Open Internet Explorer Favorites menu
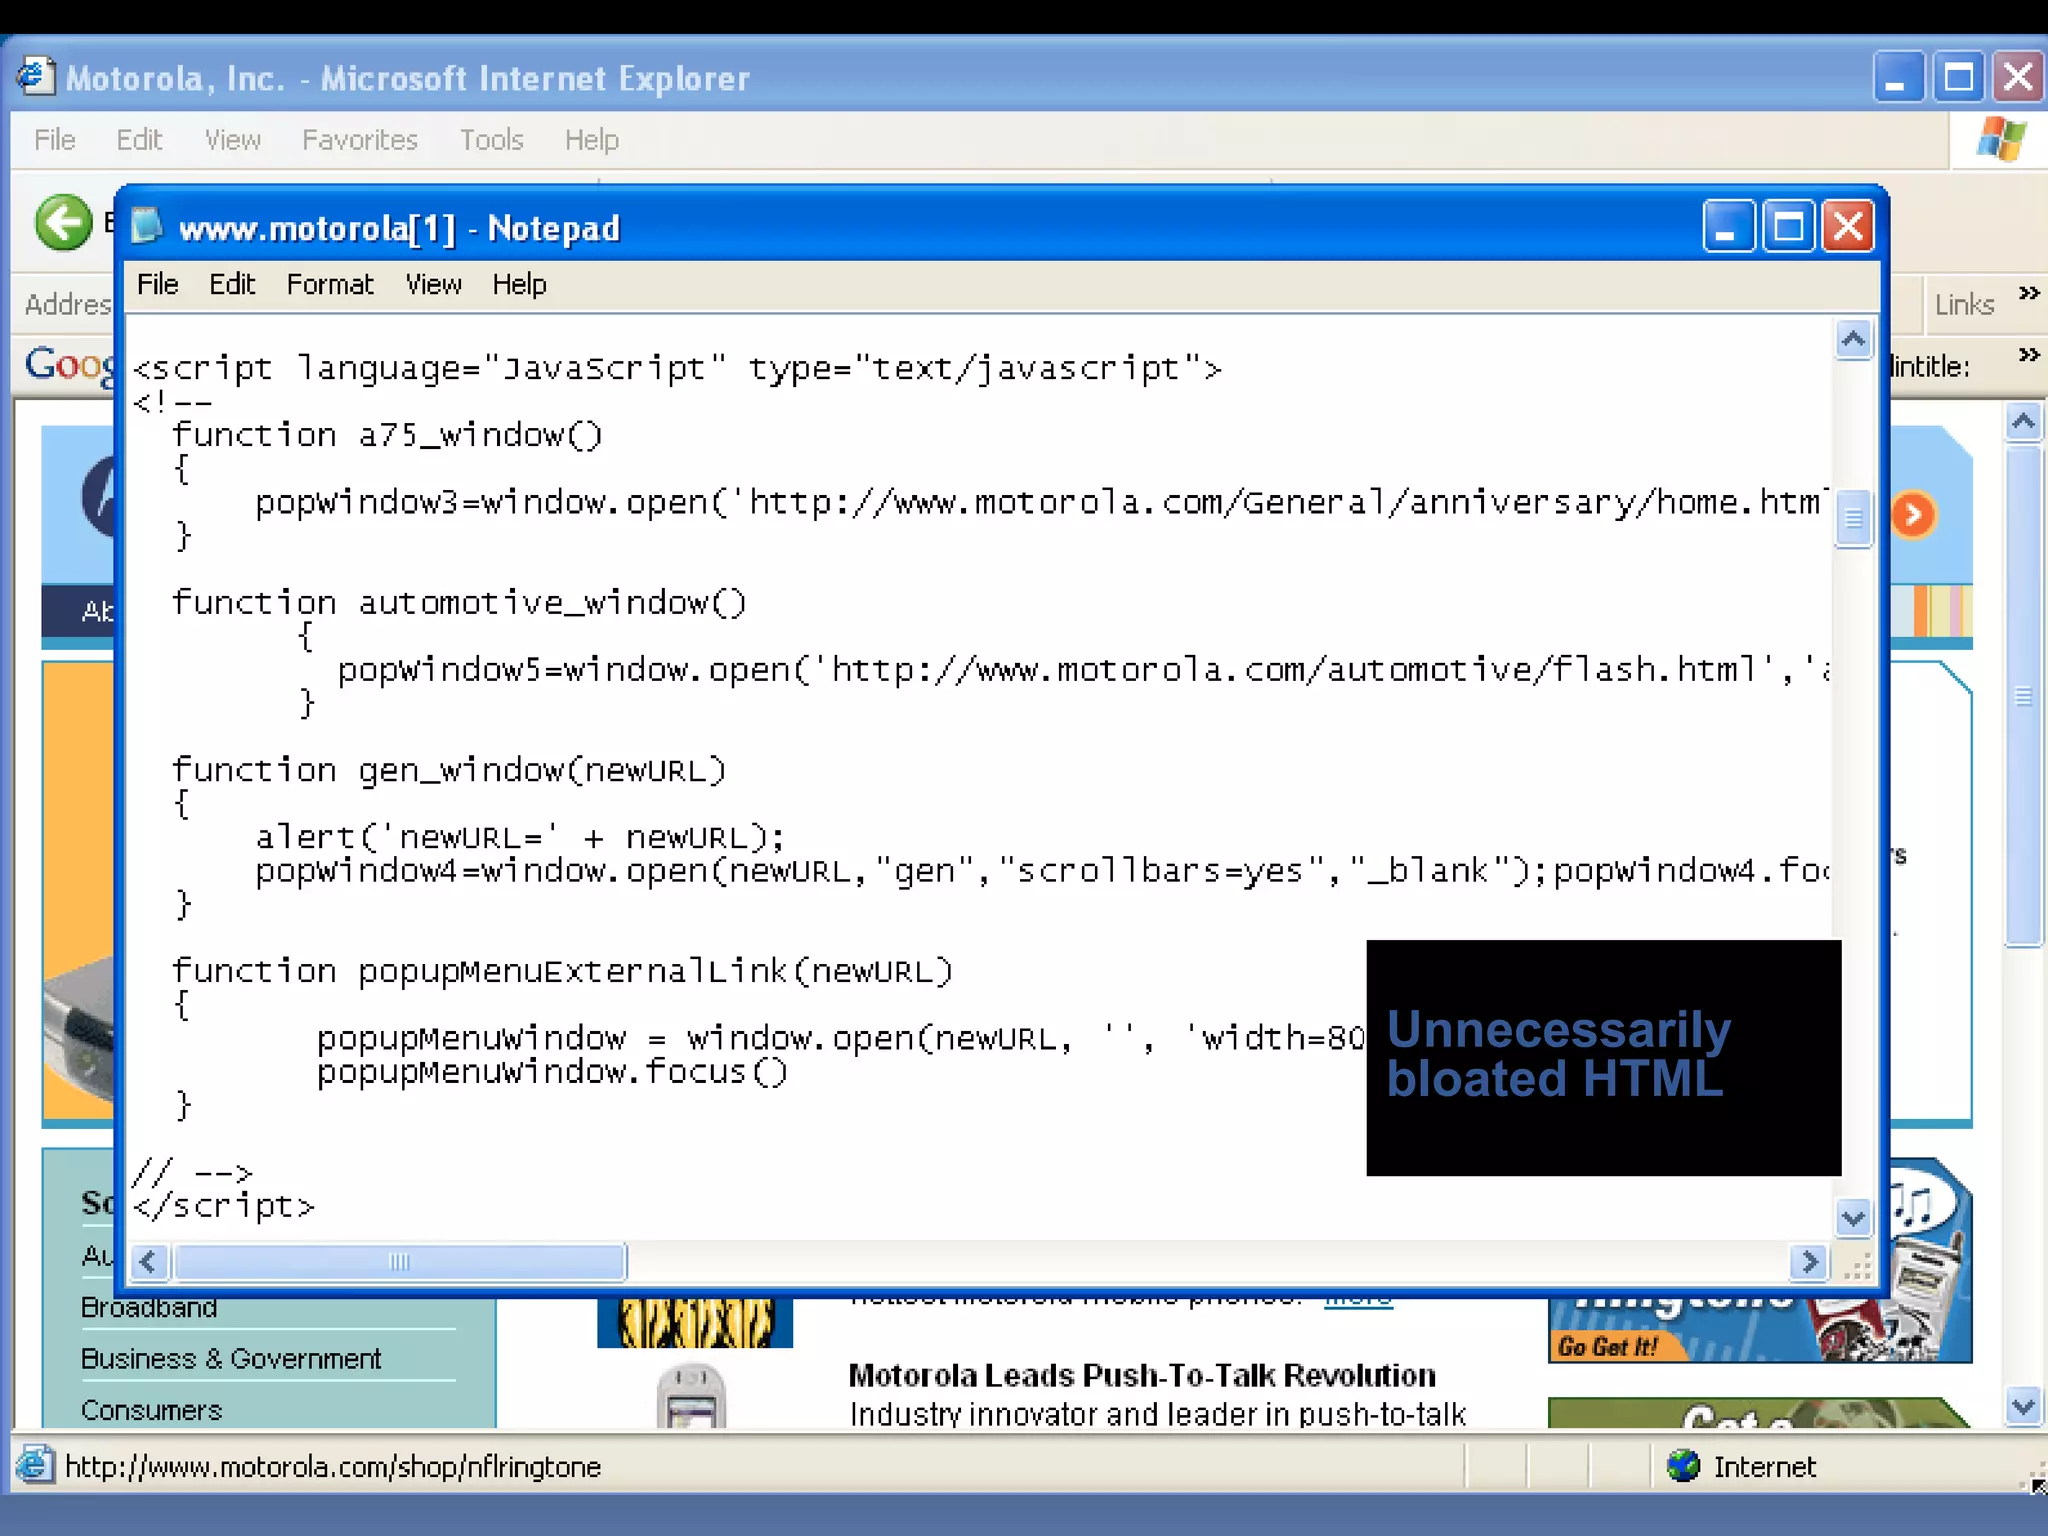The height and width of the screenshot is (1536, 2048). click(x=360, y=140)
